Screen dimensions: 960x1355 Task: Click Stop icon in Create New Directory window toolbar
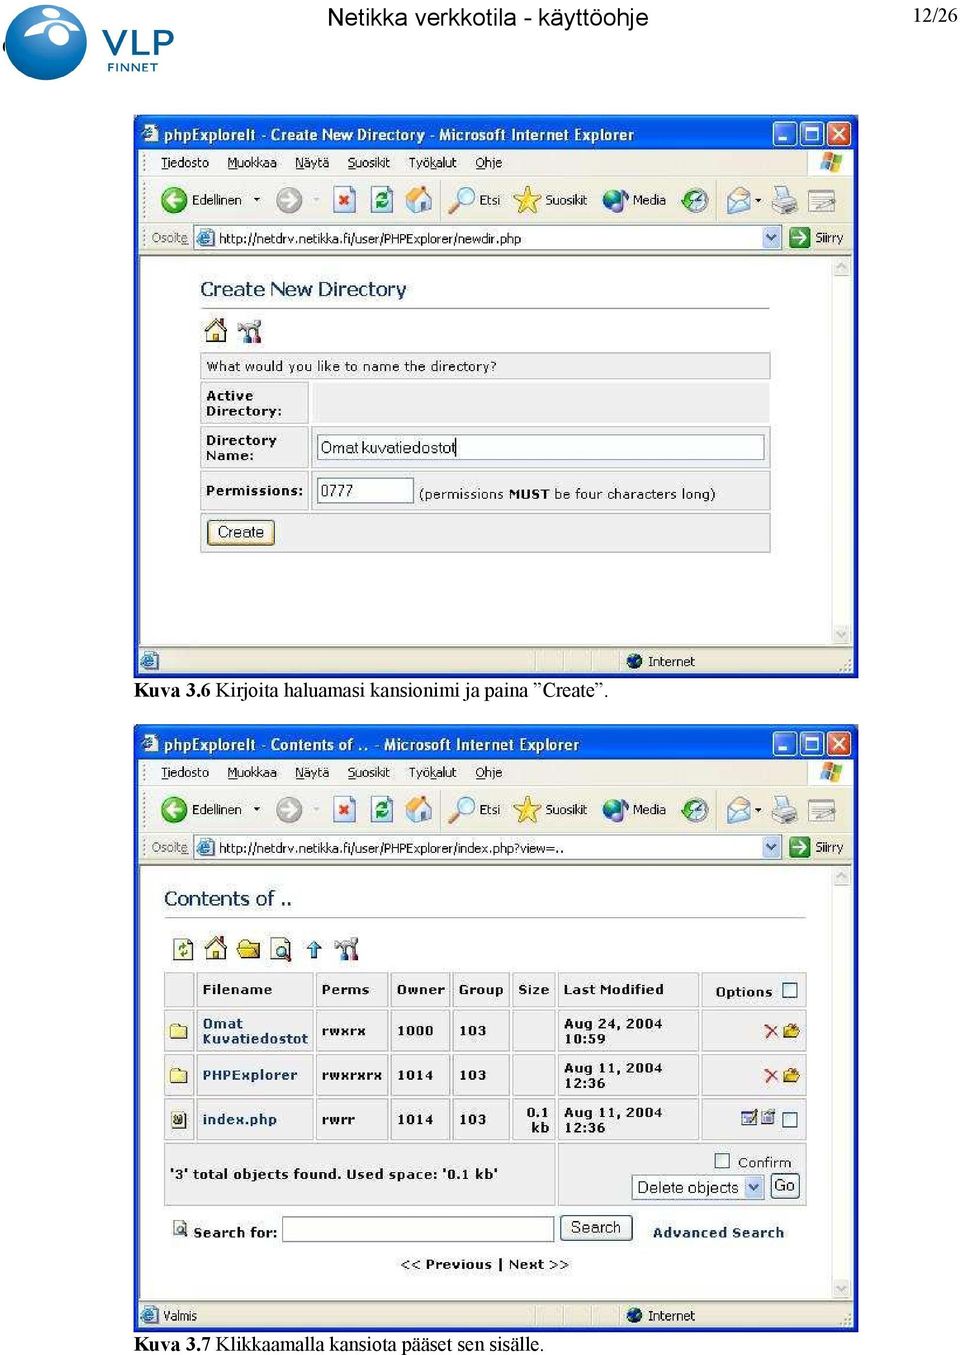click(x=344, y=200)
